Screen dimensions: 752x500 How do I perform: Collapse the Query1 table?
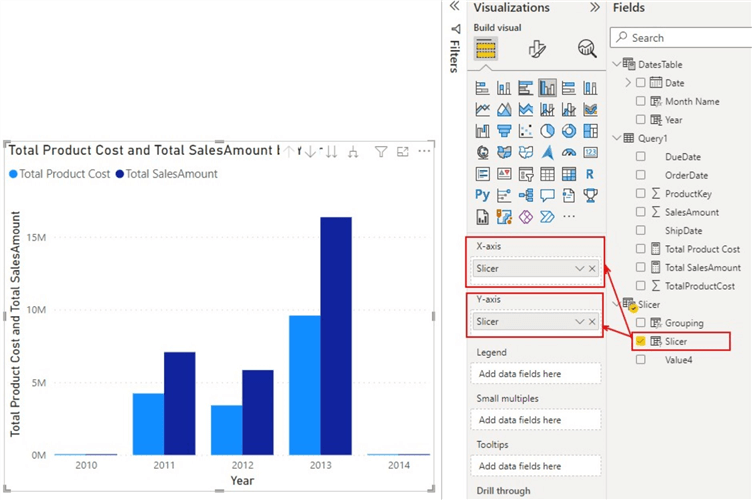(617, 138)
